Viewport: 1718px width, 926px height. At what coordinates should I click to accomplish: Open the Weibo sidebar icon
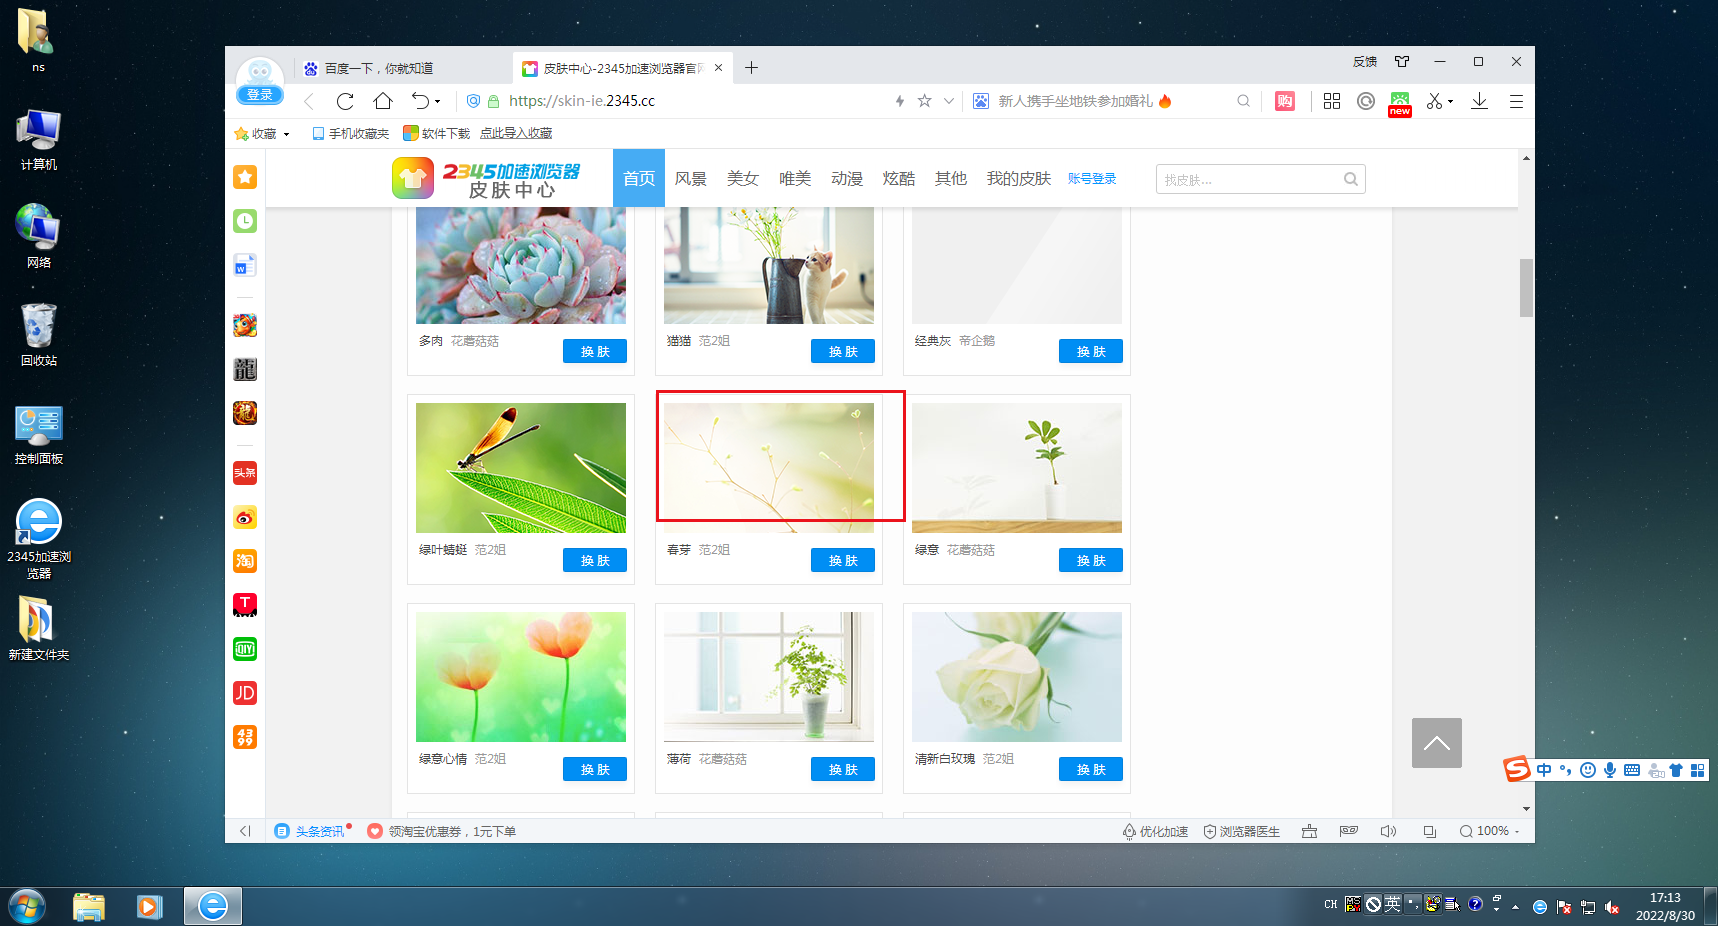tap(245, 517)
